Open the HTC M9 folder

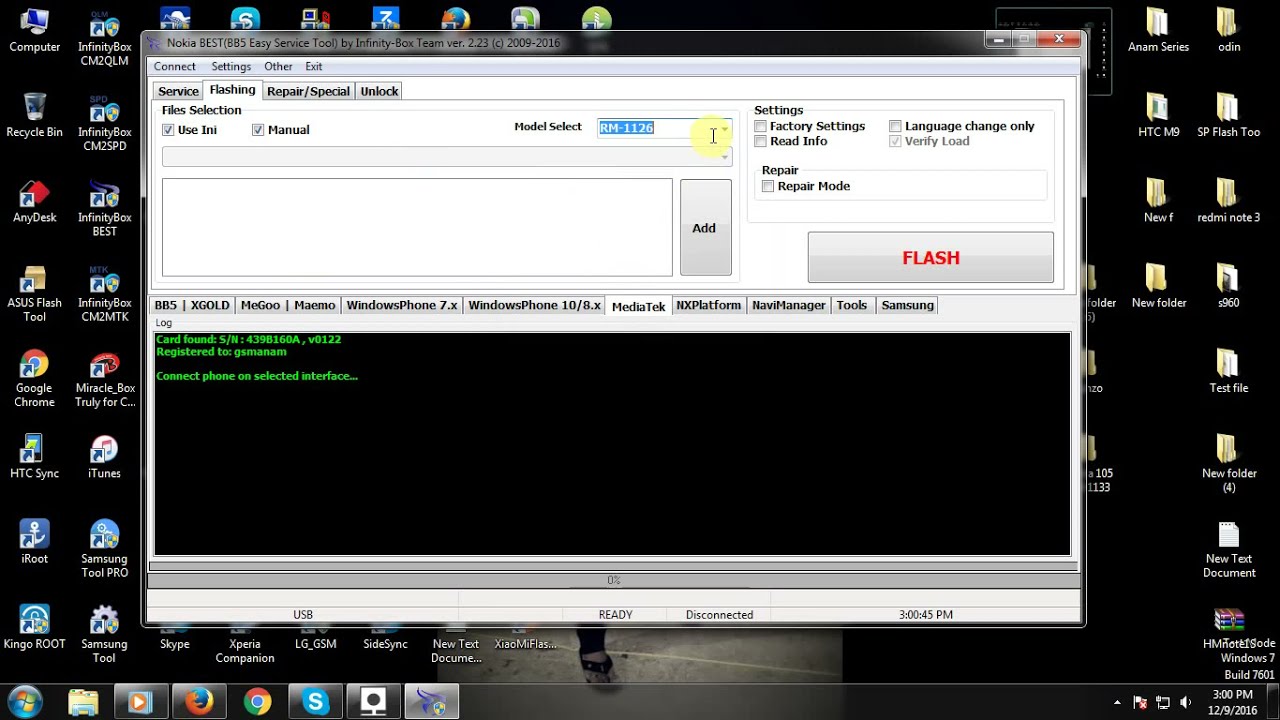point(1159,115)
